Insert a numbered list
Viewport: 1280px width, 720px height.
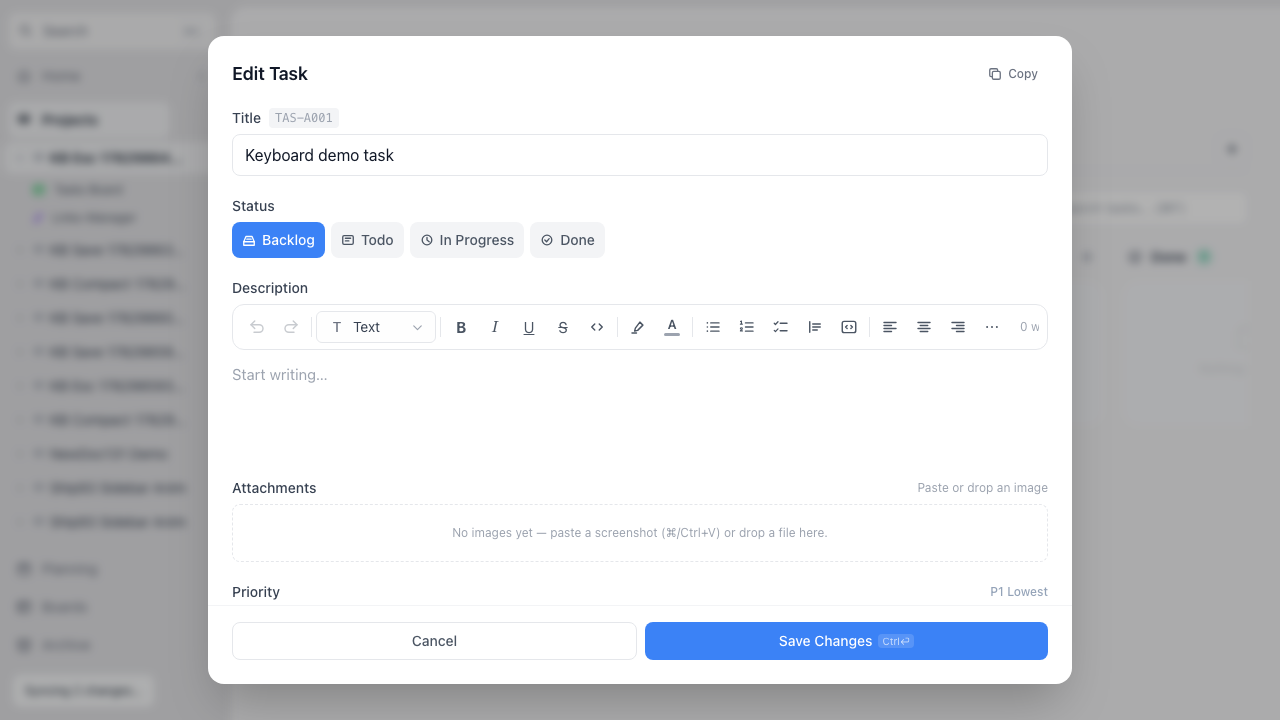[747, 327]
